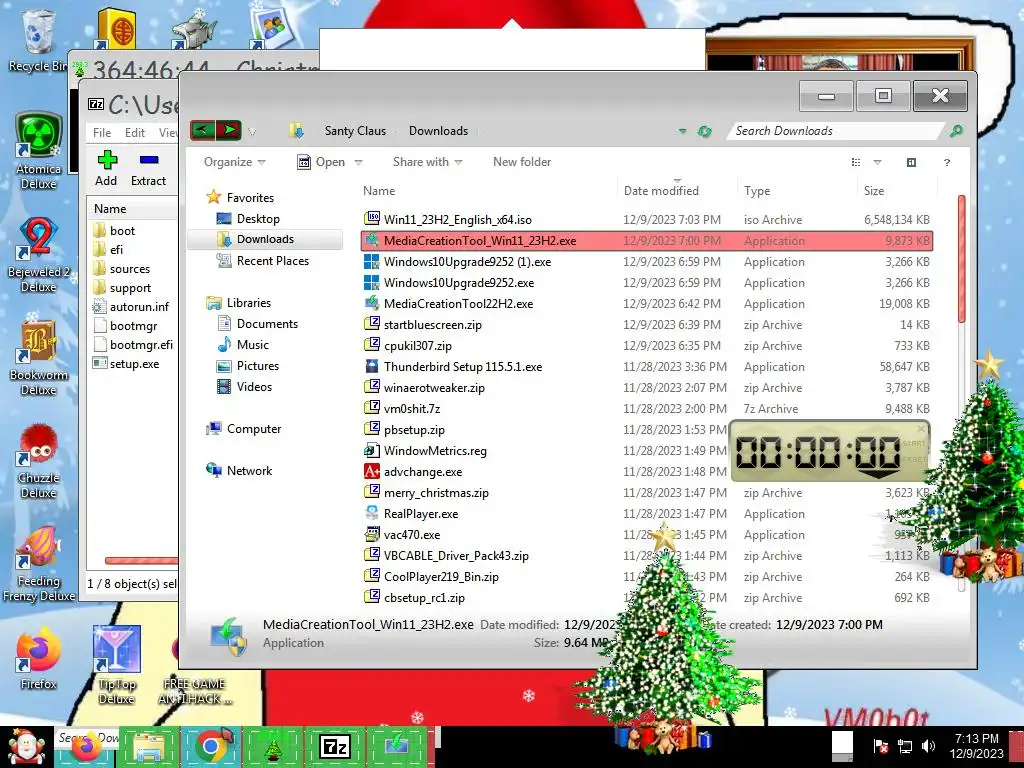Screen dimensions: 1024x768
Task: Click the Action Center flag tray icon
Action: [880, 746]
